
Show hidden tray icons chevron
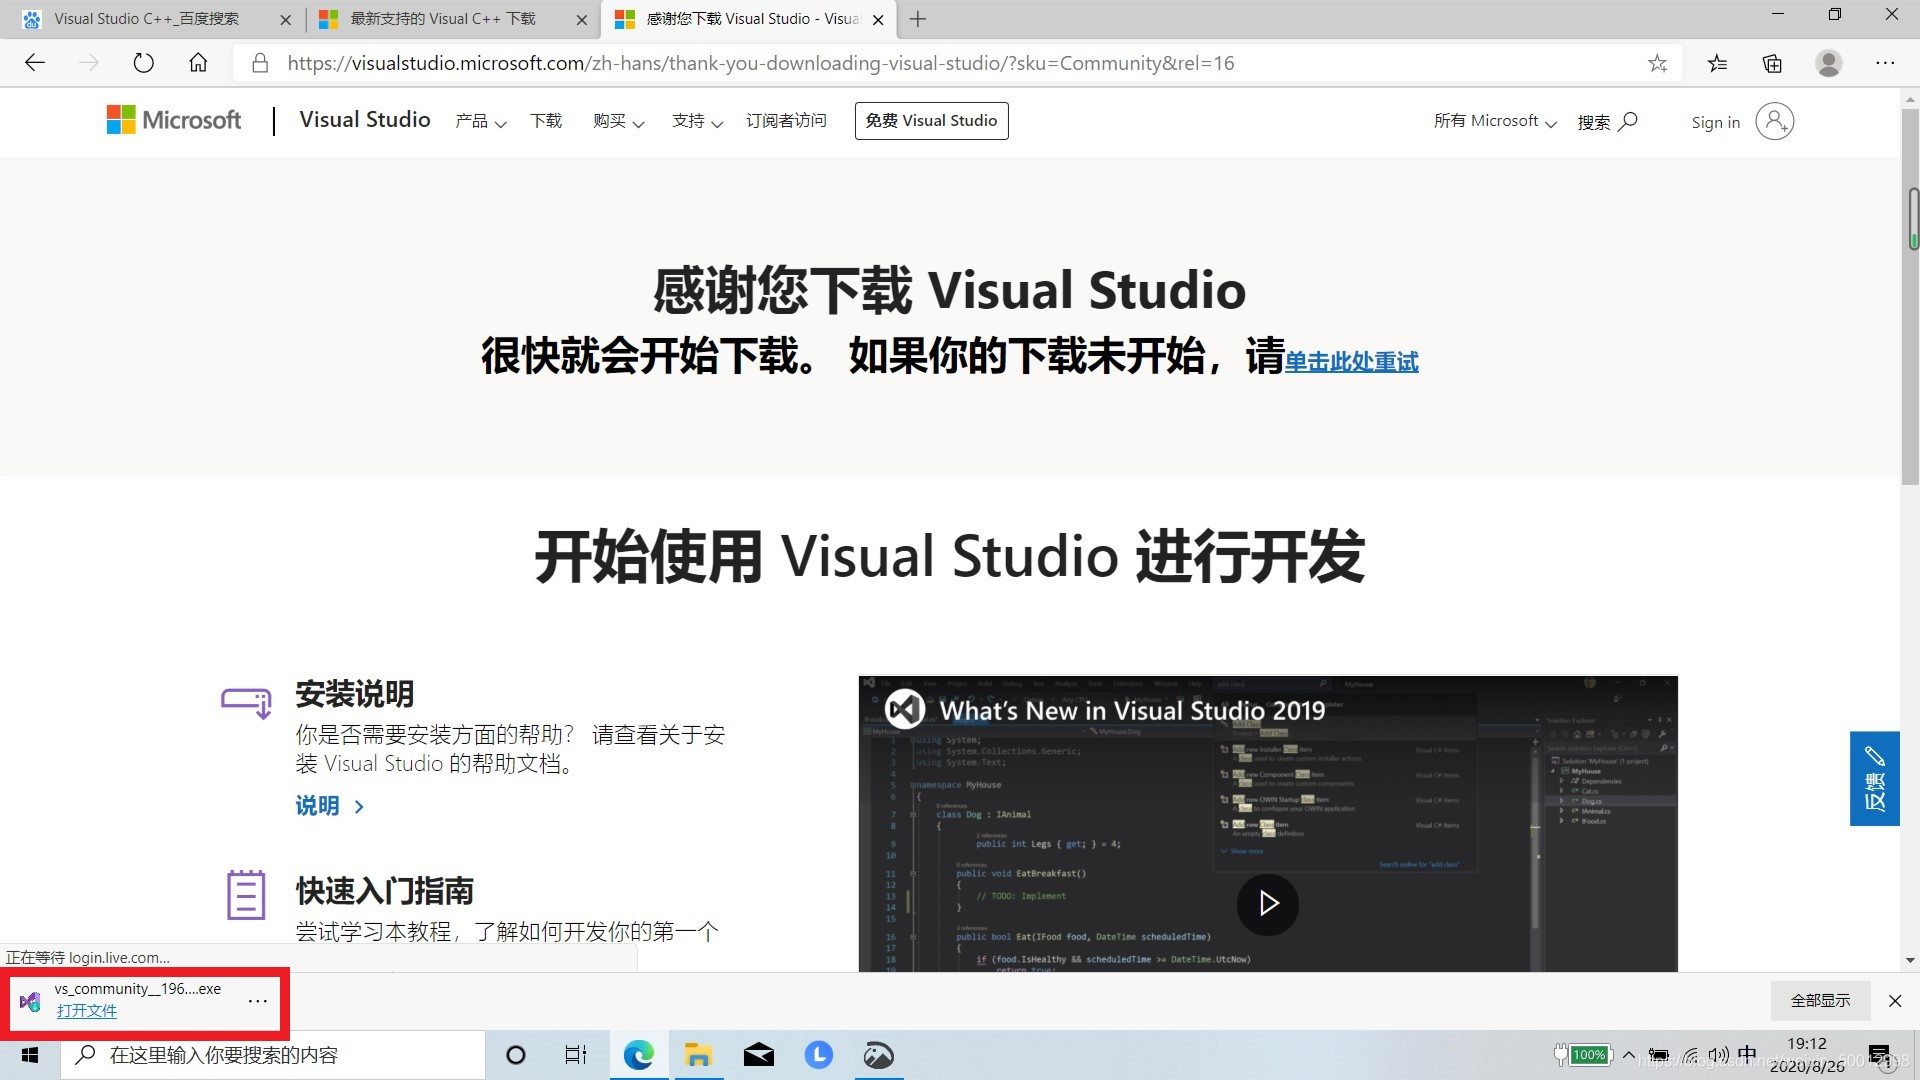click(x=1629, y=1055)
